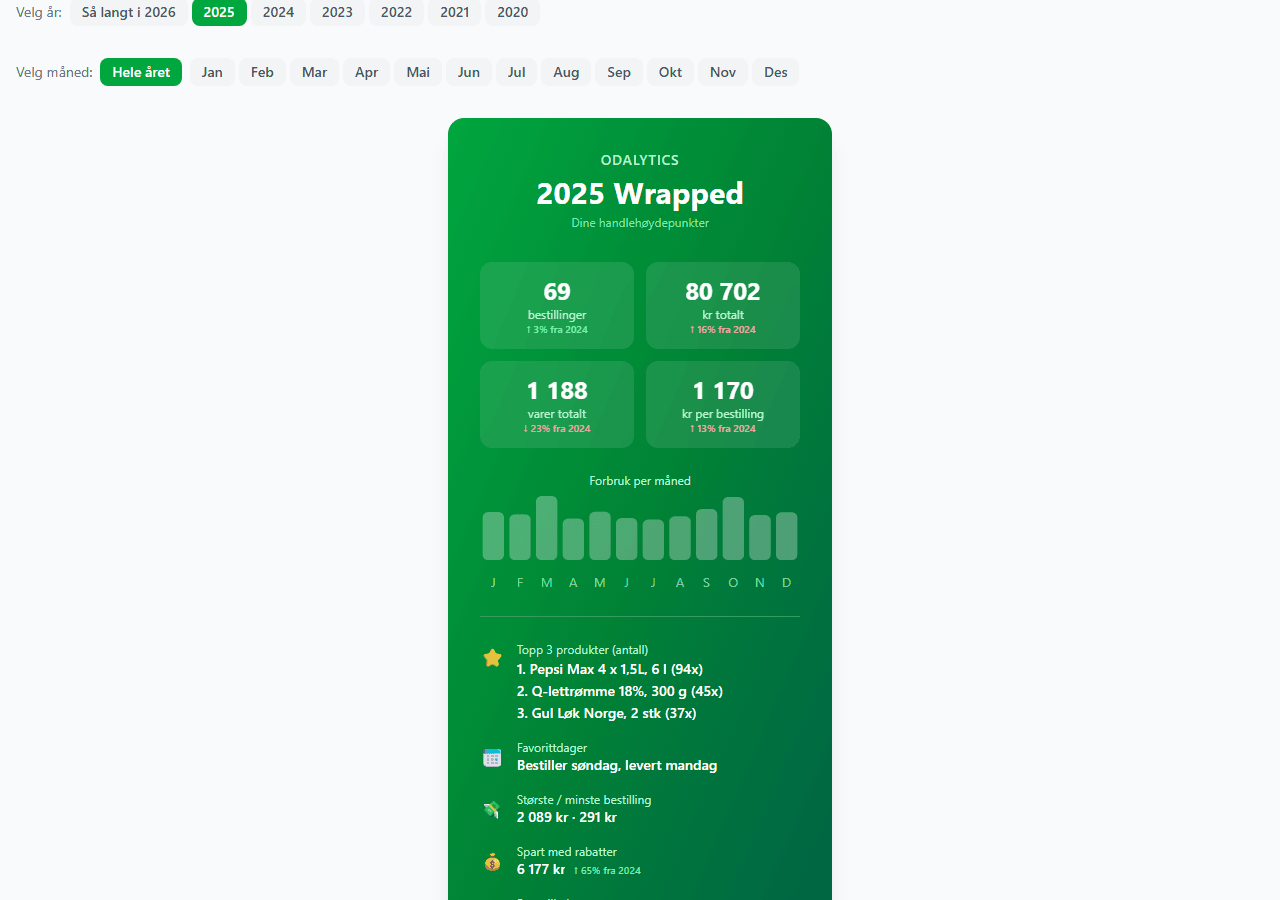Select the year 2024 filter

(278, 12)
